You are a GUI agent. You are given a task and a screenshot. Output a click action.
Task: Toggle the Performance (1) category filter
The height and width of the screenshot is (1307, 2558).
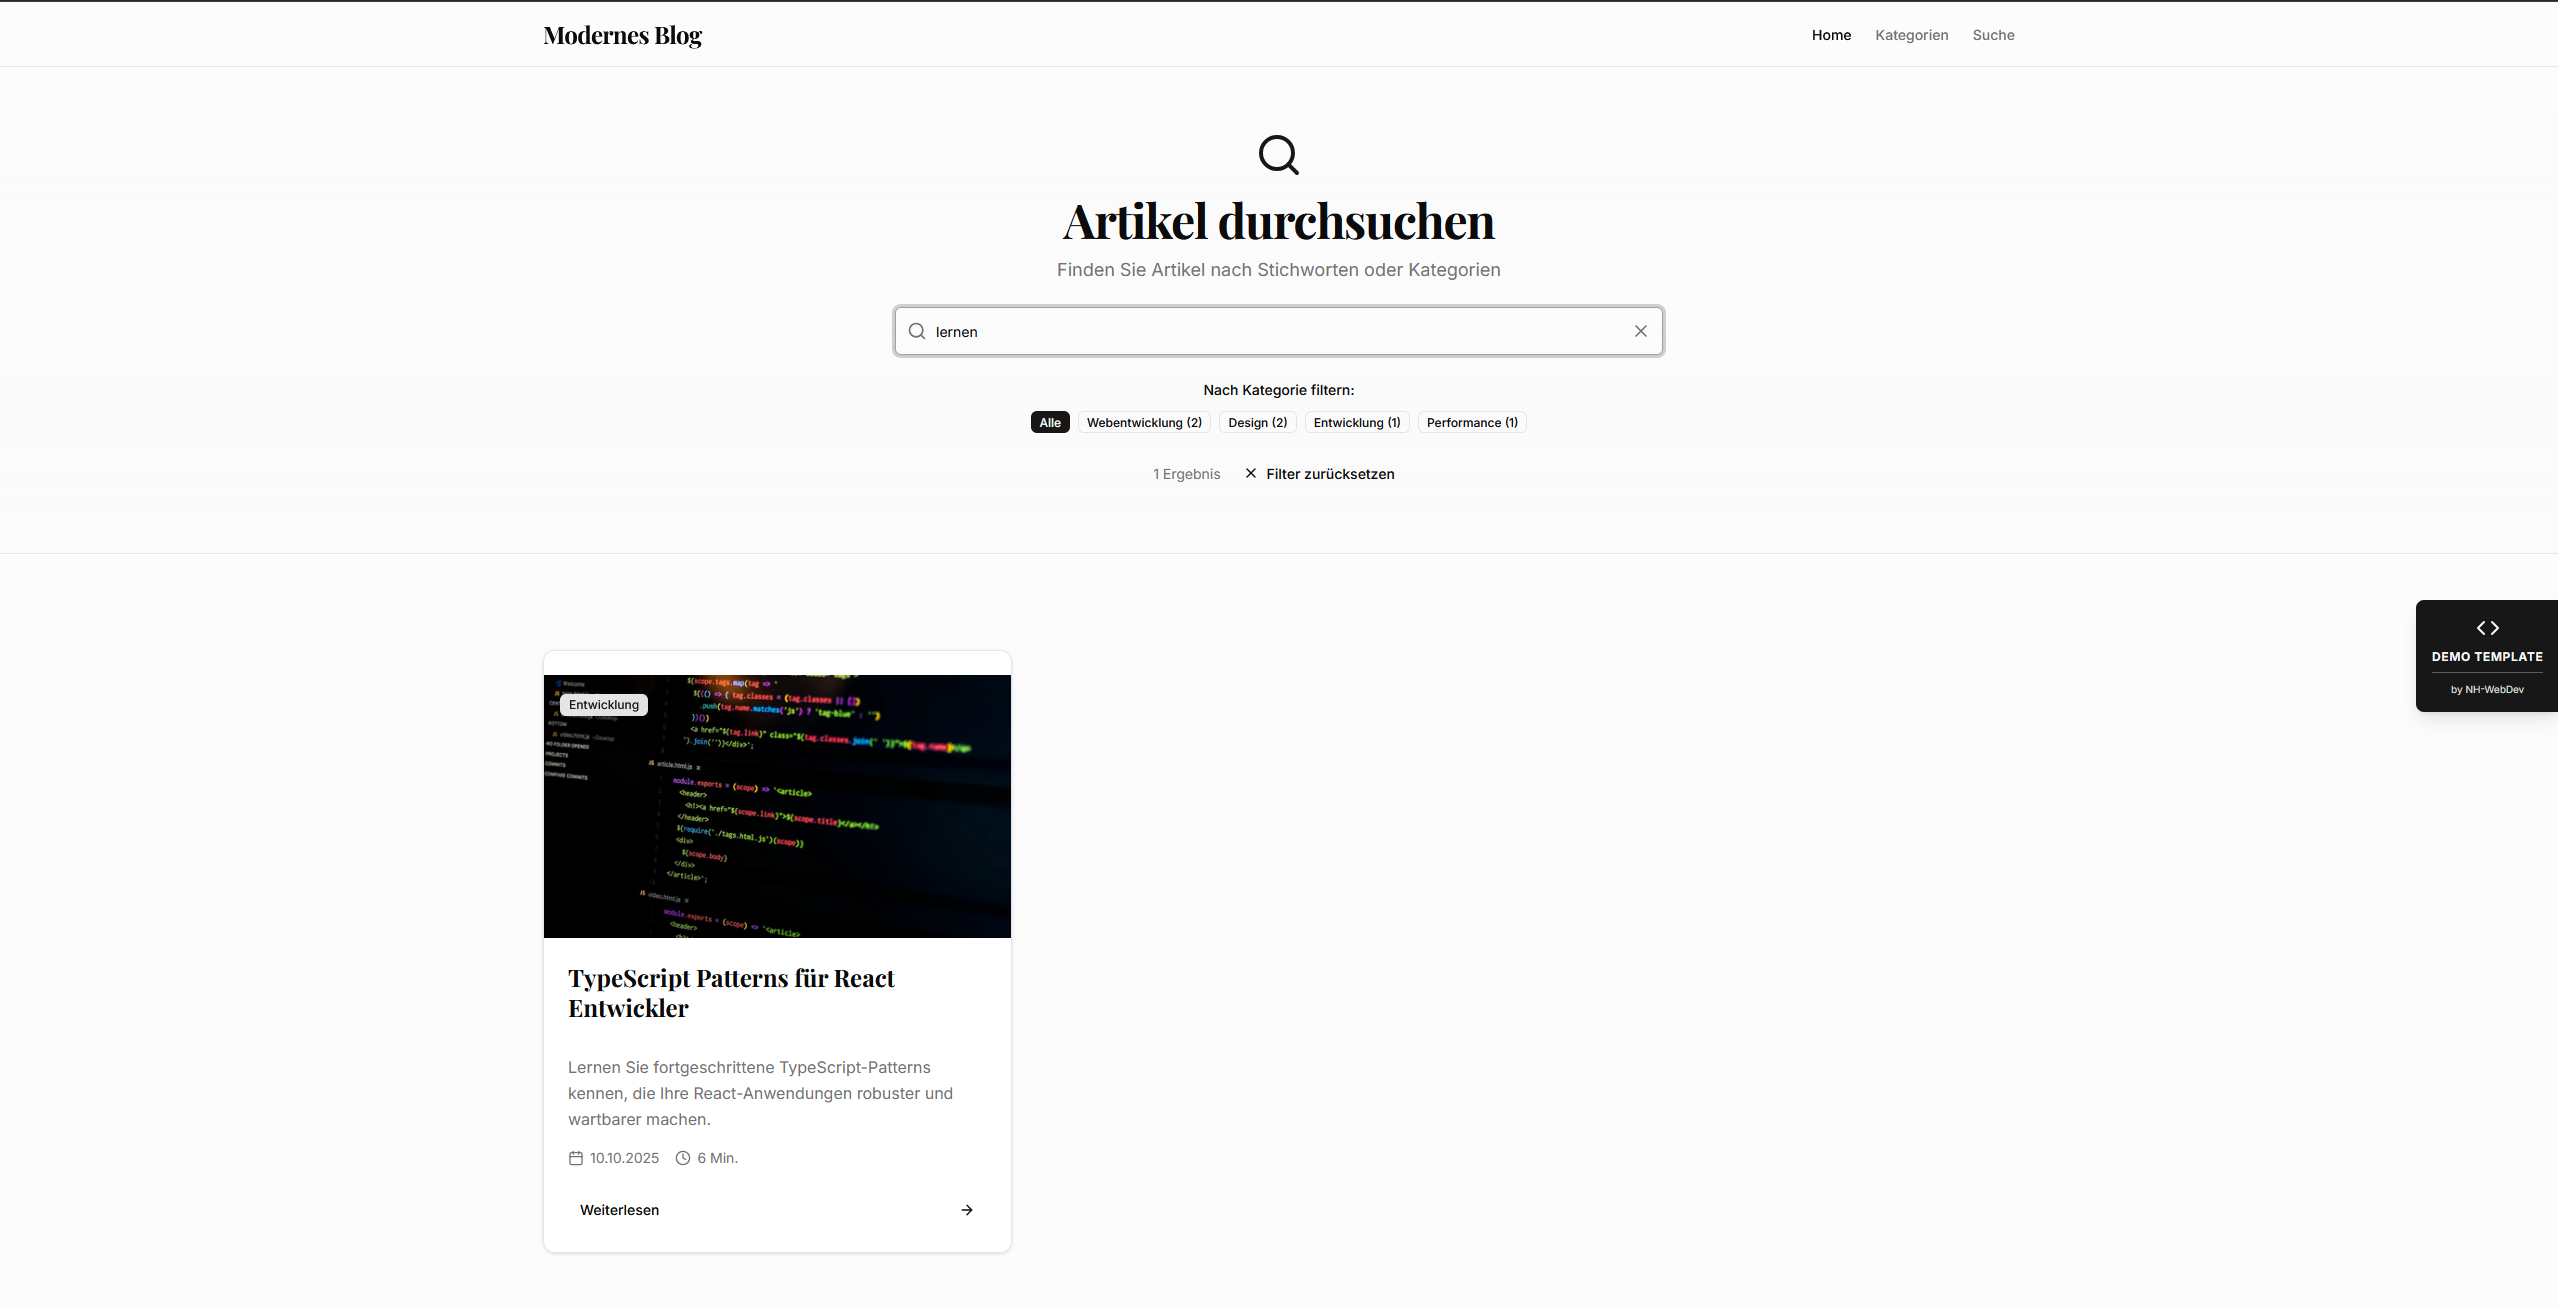click(x=1471, y=422)
